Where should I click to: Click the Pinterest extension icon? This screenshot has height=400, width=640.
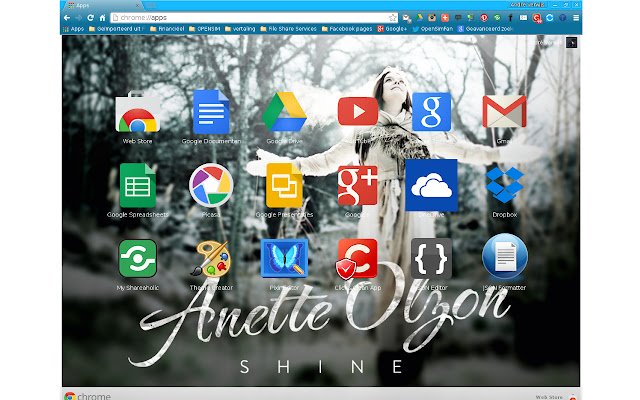point(484,18)
